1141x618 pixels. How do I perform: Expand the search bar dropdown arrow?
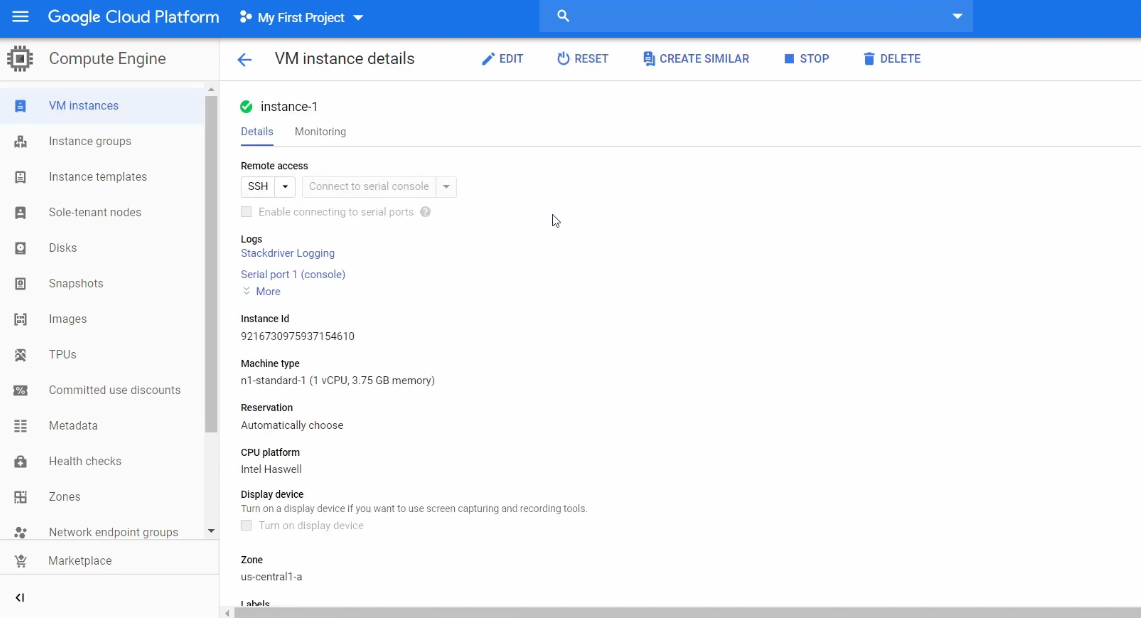coord(957,16)
